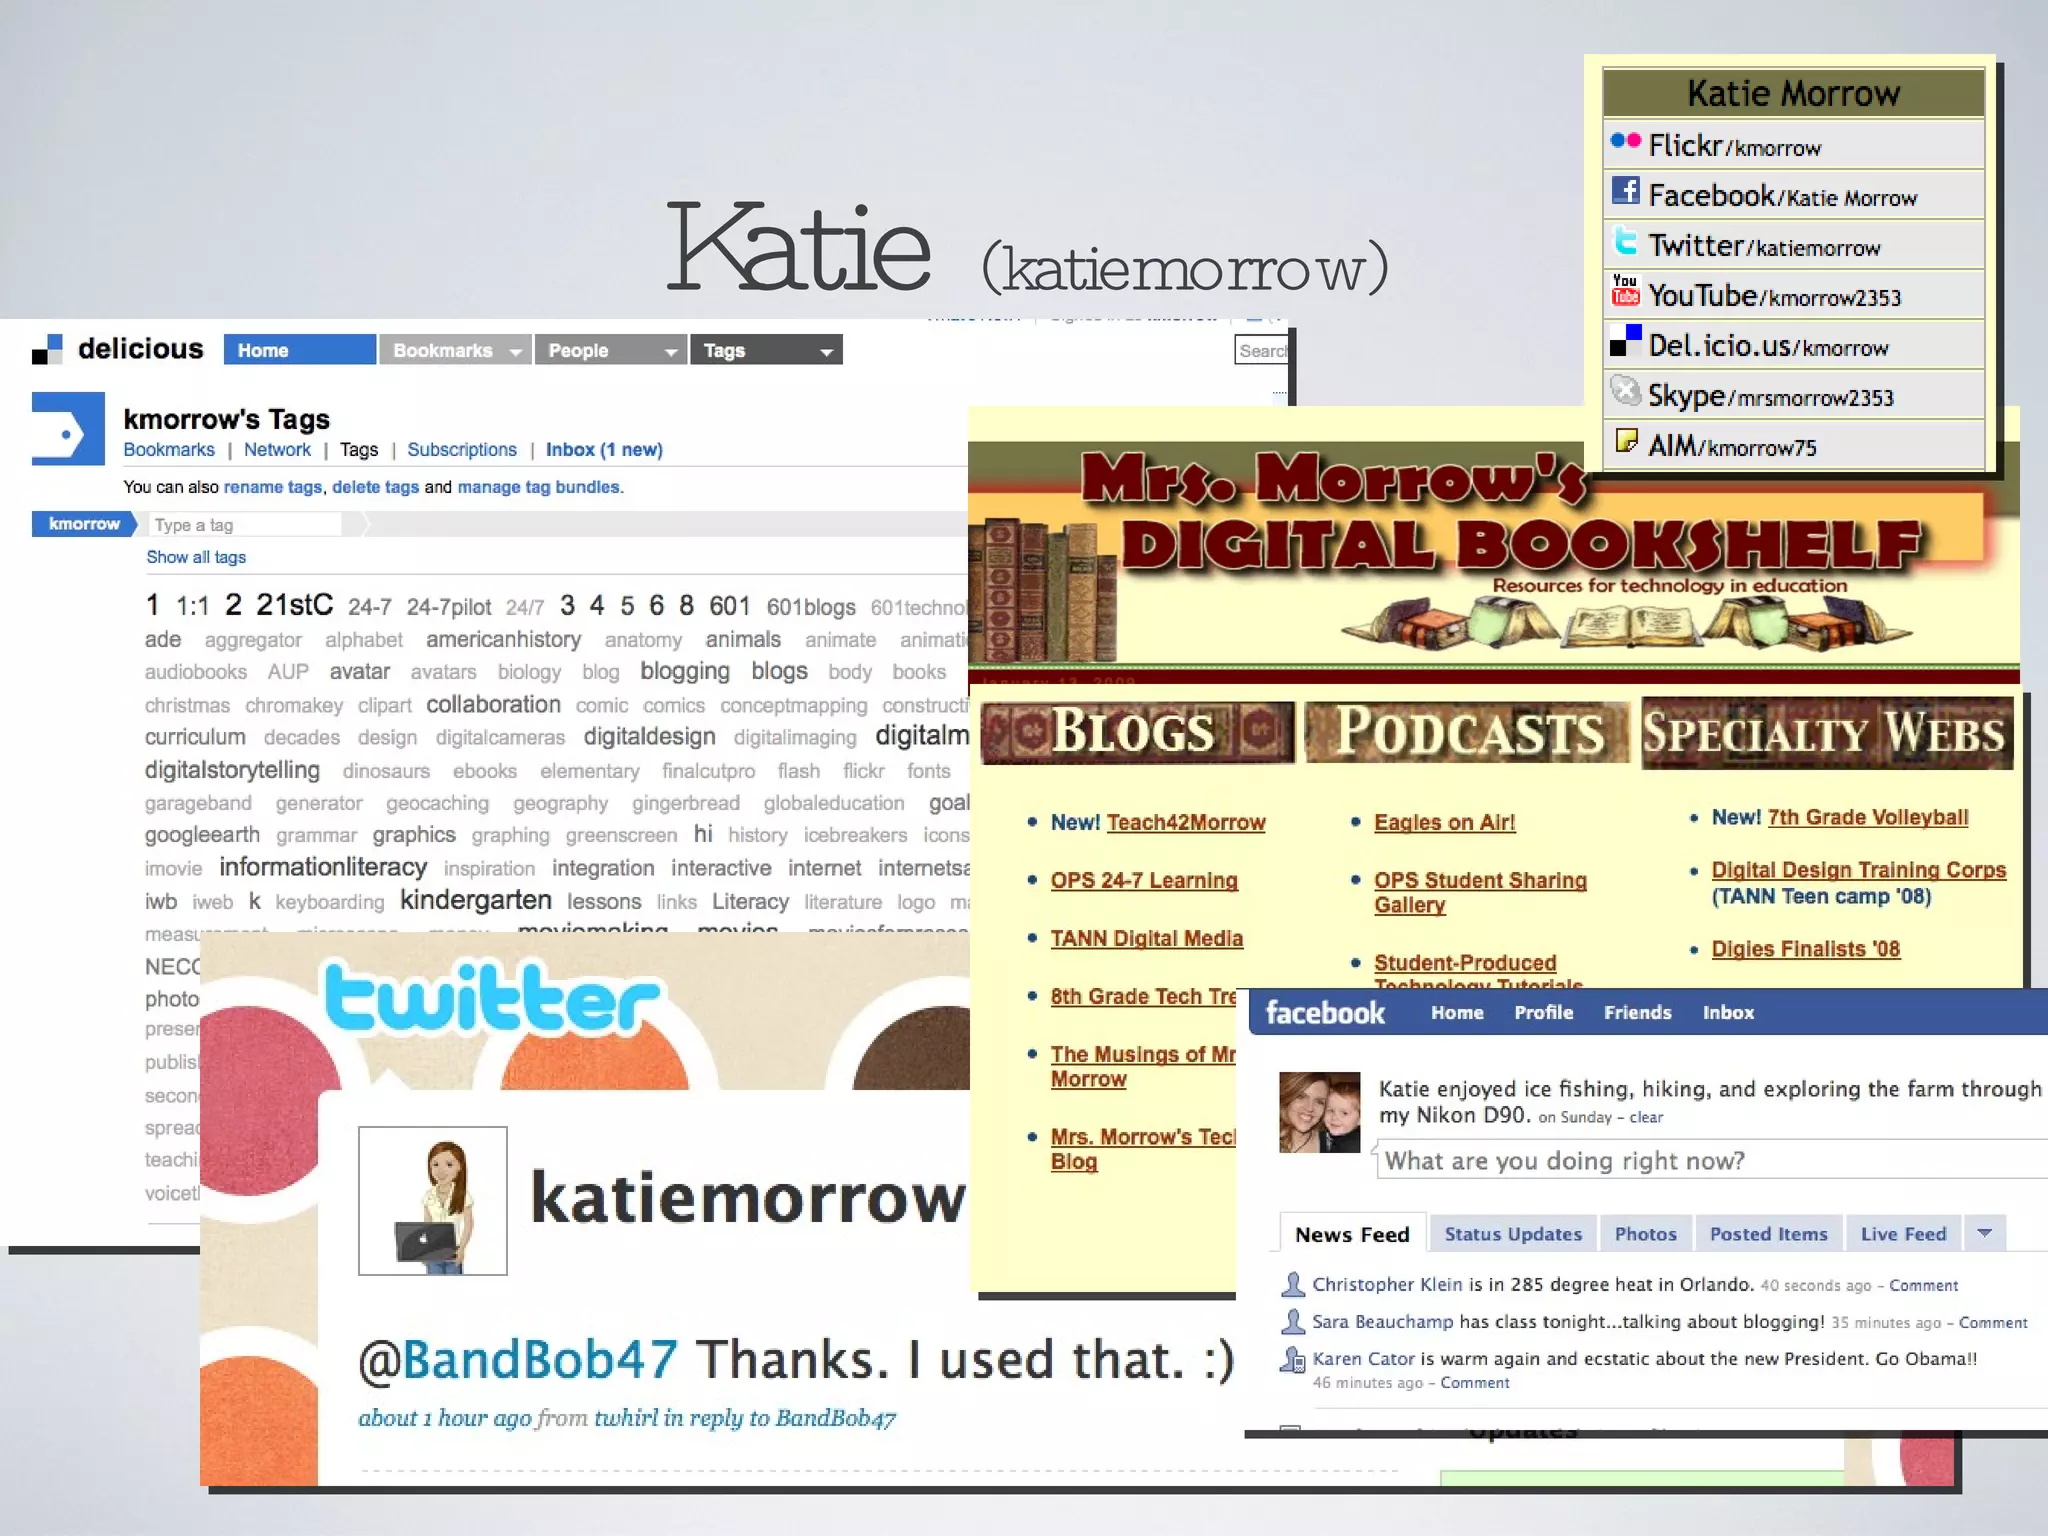
Task: Switch to the Status Updates tab
Action: point(1513,1234)
